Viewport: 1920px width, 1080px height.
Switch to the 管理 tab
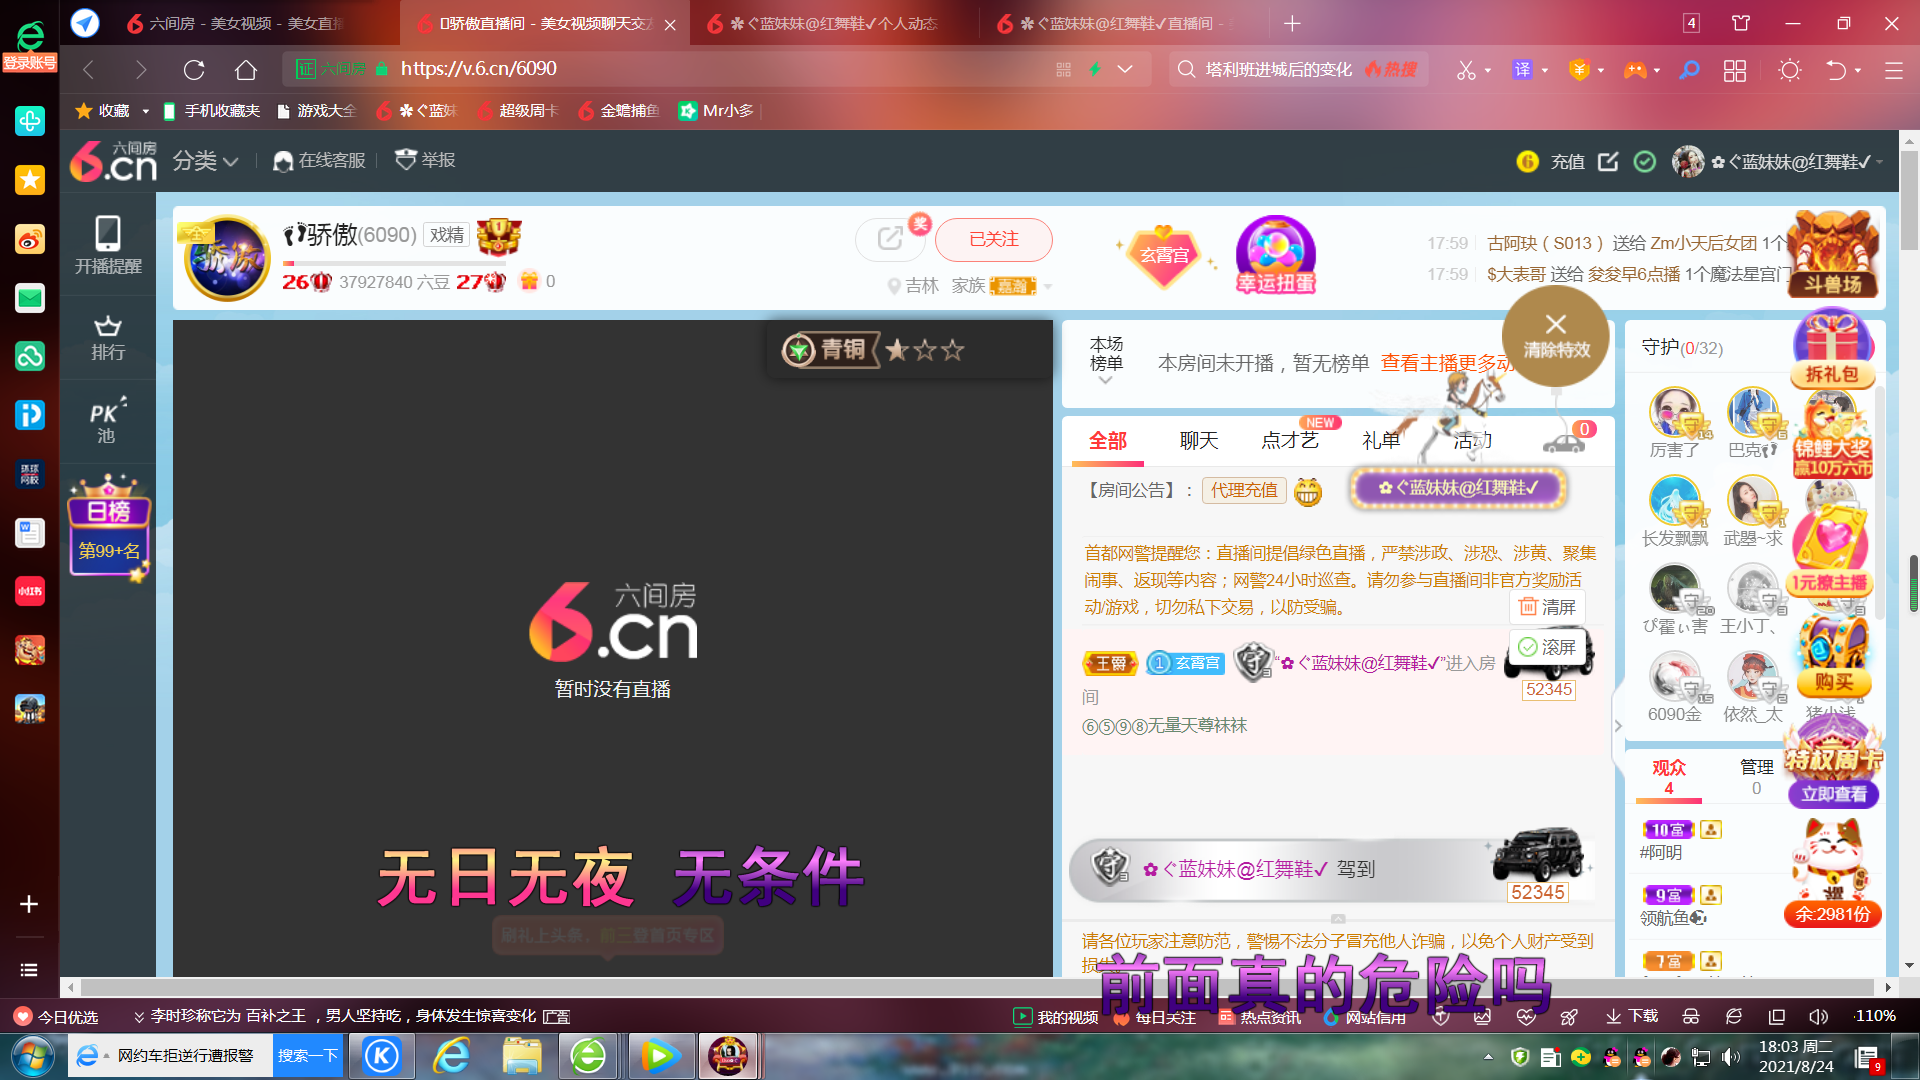[x=1756, y=777]
